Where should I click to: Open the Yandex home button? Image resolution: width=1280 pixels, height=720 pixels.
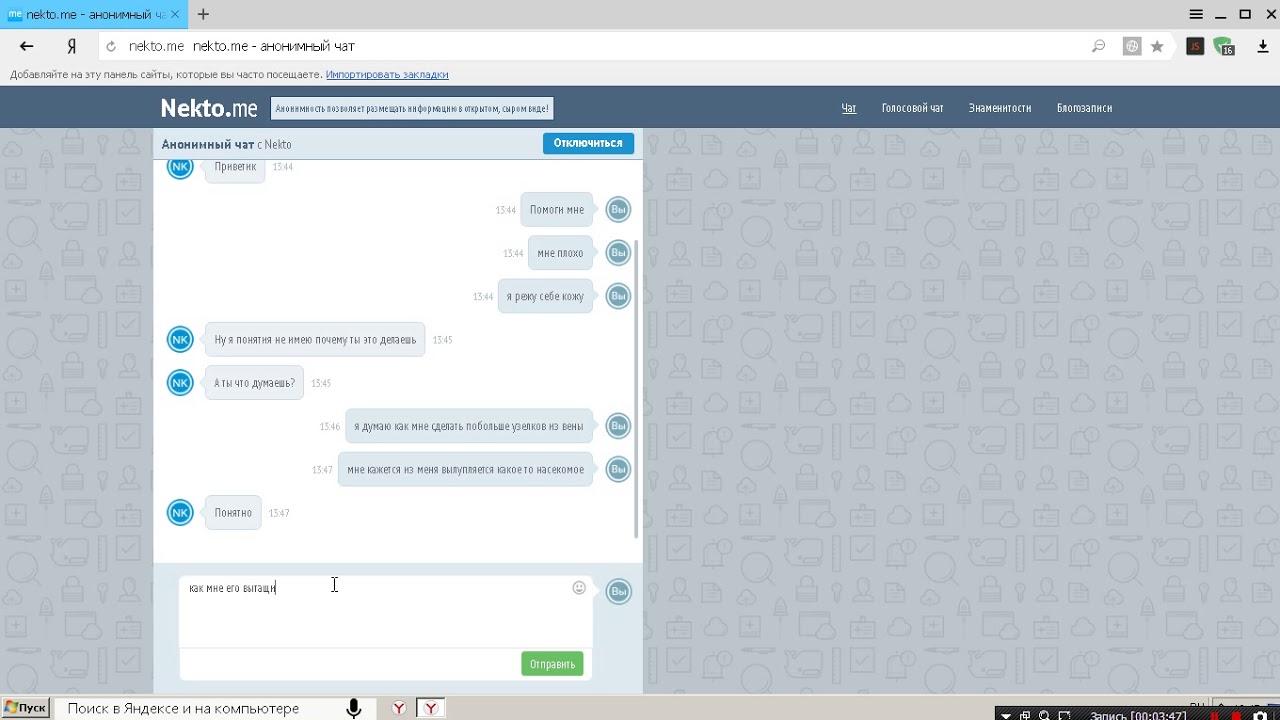pyautogui.click(x=72, y=46)
